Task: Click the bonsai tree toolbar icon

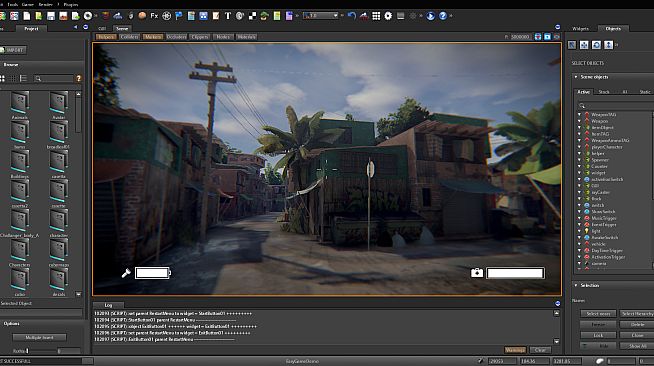Action: [x=264, y=16]
